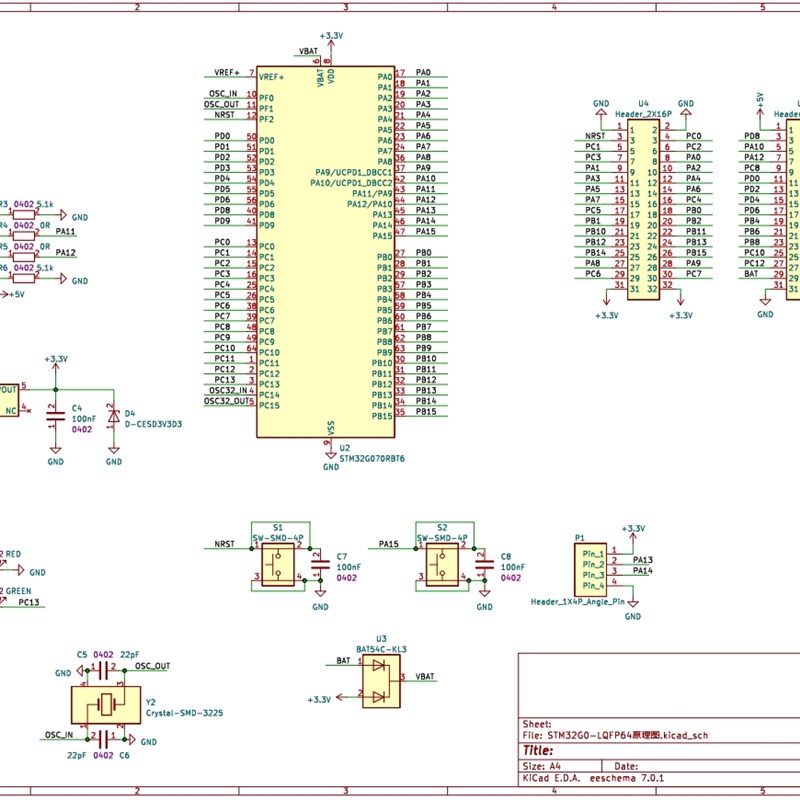
Task: Select the Y2 crystal symbol
Action: [x=106, y=705]
